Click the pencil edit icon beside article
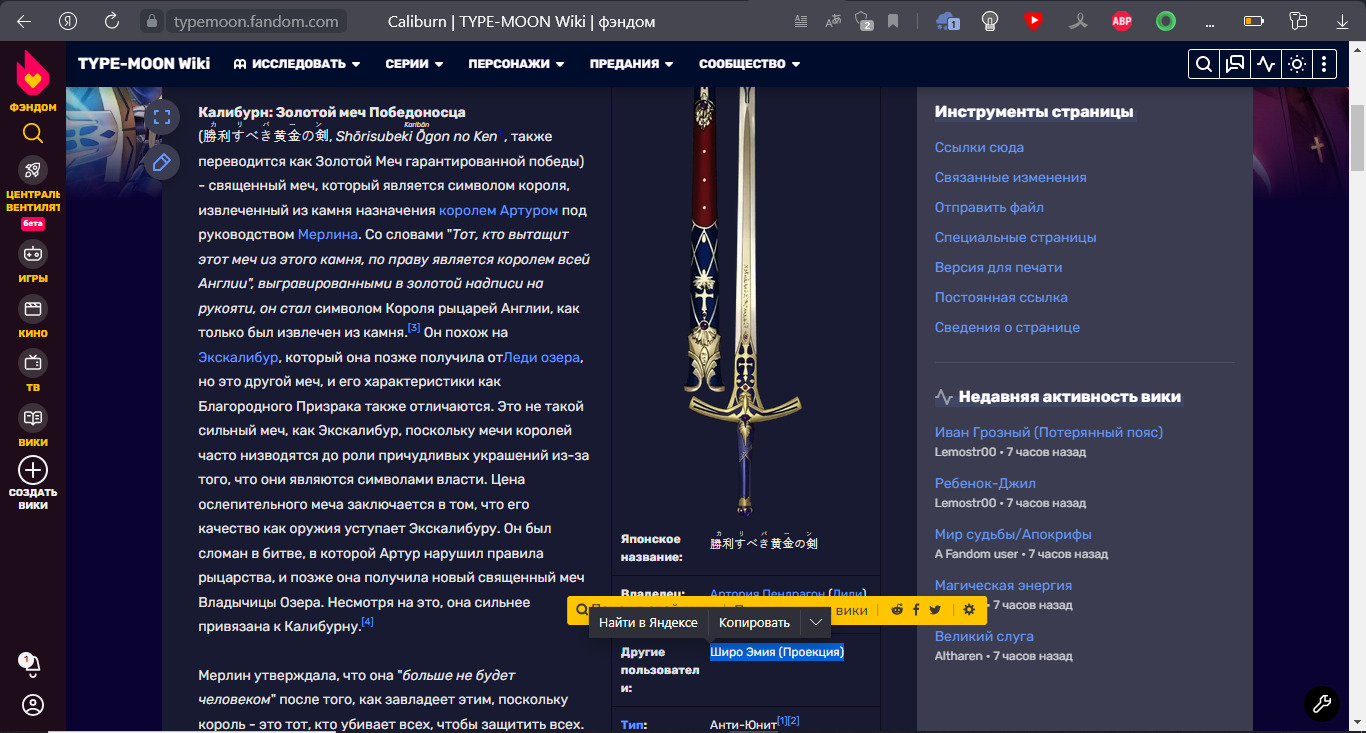The width and height of the screenshot is (1366, 733). (x=162, y=162)
